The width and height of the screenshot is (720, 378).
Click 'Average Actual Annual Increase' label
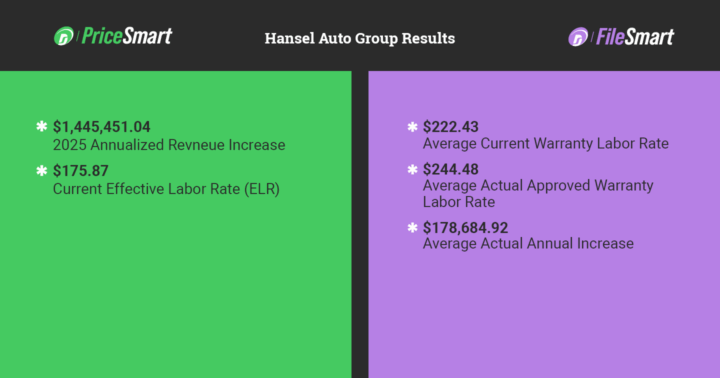528,243
